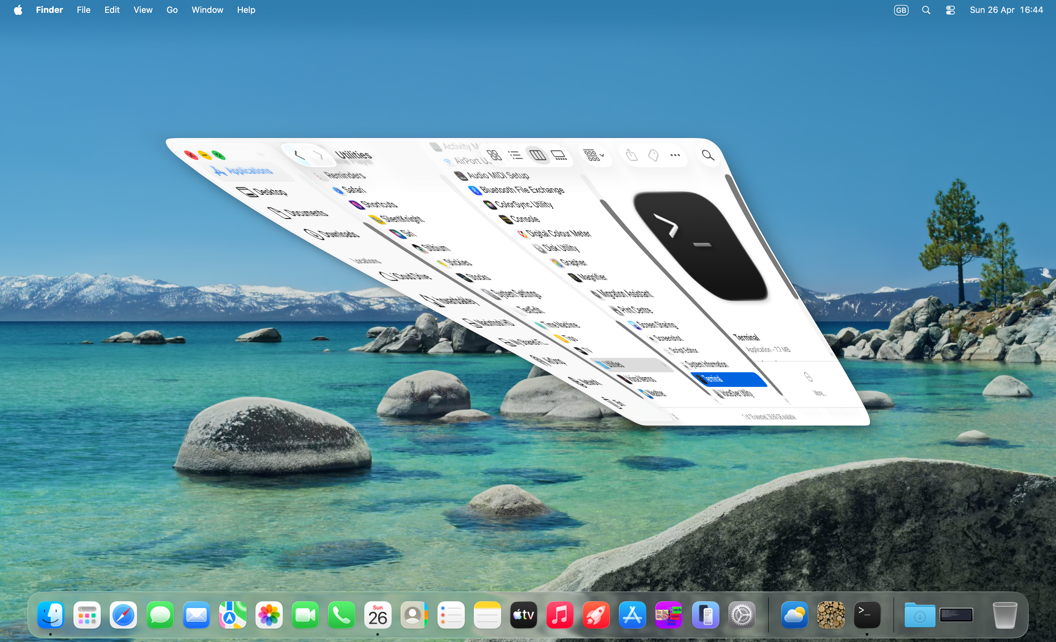Image resolution: width=1056 pixels, height=642 pixels.
Task: Open the GB input source menu
Action: tap(901, 10)
